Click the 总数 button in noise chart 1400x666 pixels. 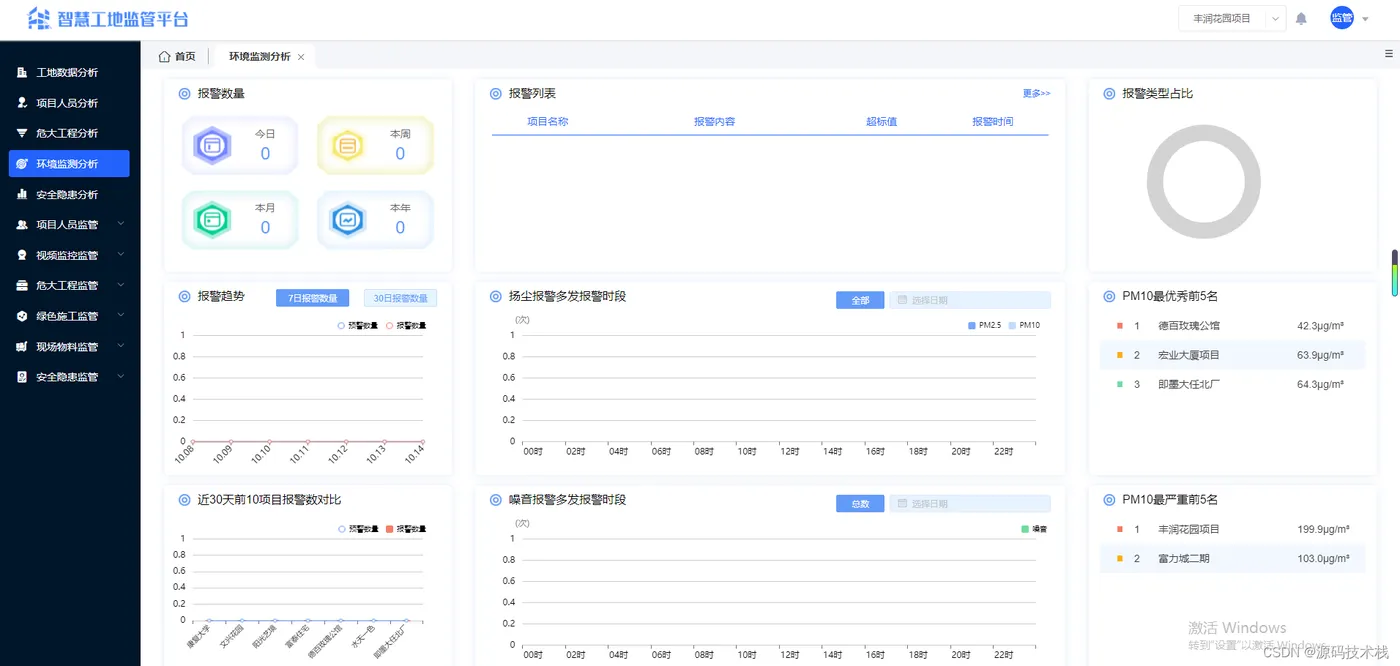click(861, 504)
